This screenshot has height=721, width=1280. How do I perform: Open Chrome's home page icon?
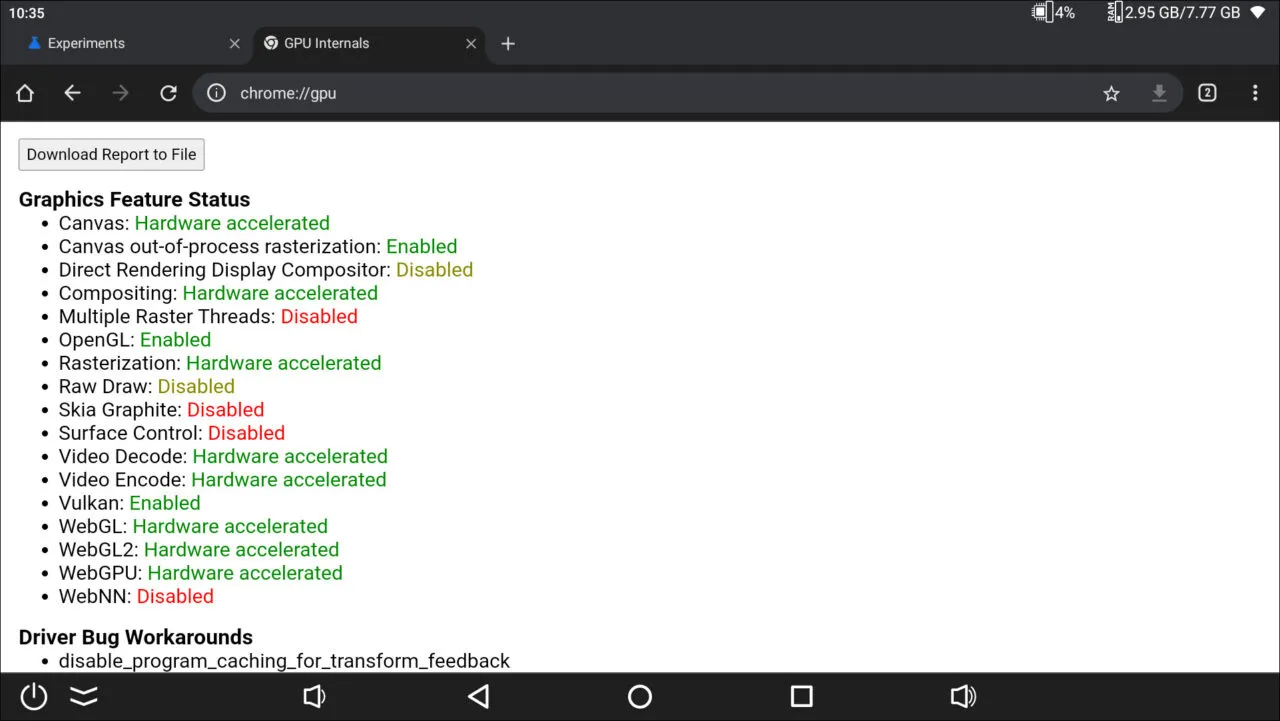point(24,92)
